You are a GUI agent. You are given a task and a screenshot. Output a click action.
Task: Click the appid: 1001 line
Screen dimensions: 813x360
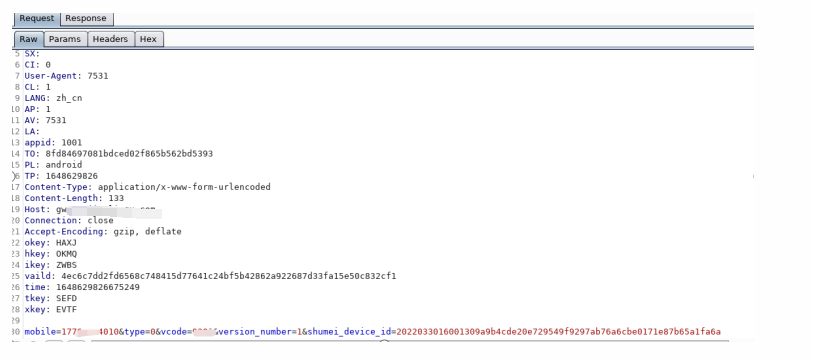click(x=53, y=143)
